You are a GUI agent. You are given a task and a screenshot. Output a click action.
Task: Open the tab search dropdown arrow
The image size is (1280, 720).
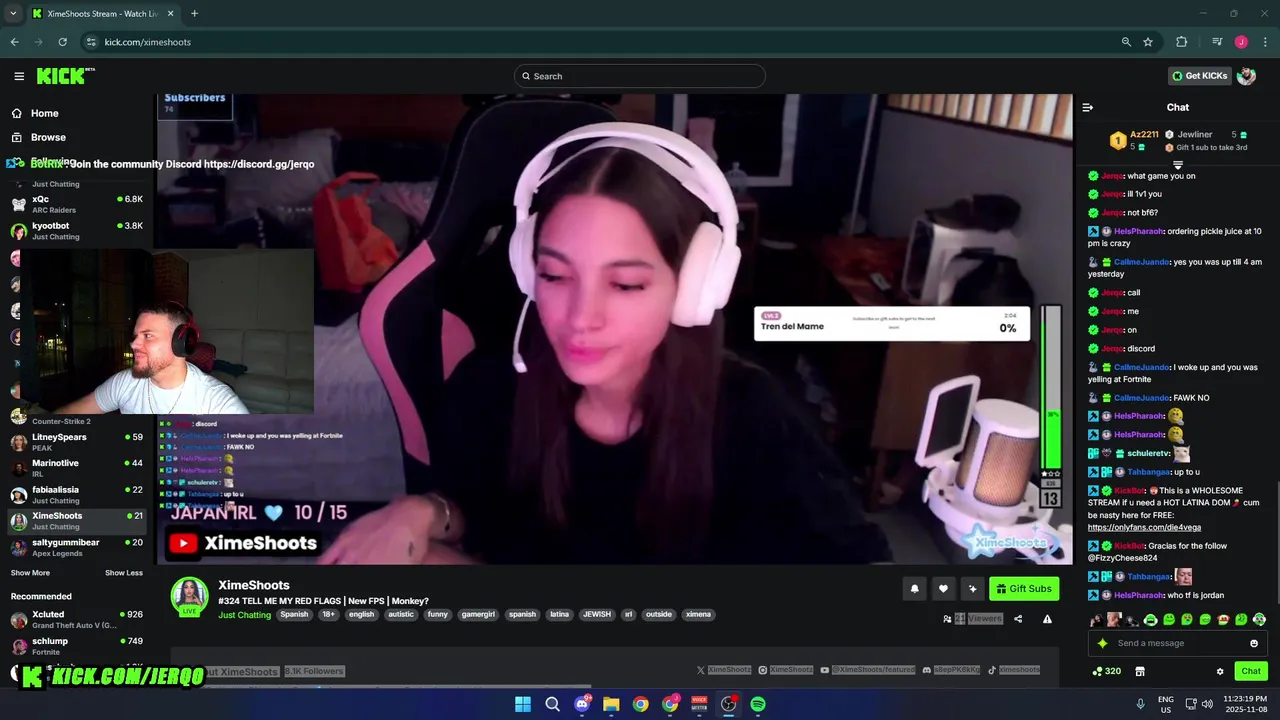coord(13,14)
